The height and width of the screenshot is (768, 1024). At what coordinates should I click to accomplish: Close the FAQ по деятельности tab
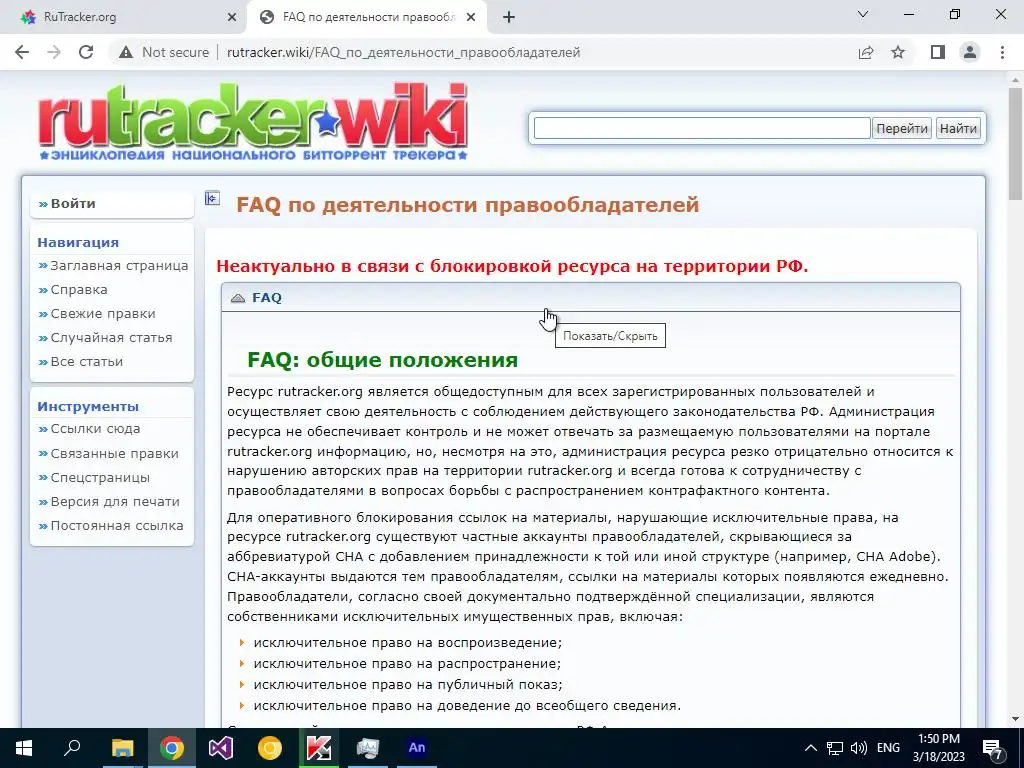pyautogui.click(x=471, y=18)
